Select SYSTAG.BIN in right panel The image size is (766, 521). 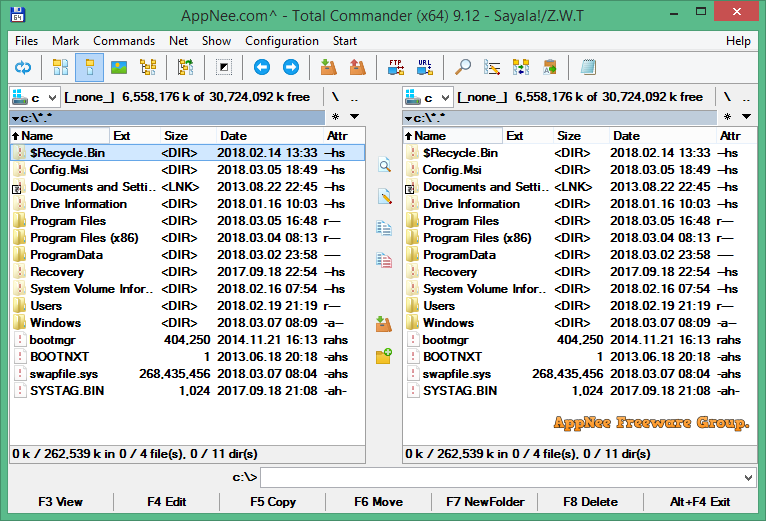pyautogui.click(x=580, y=391)
